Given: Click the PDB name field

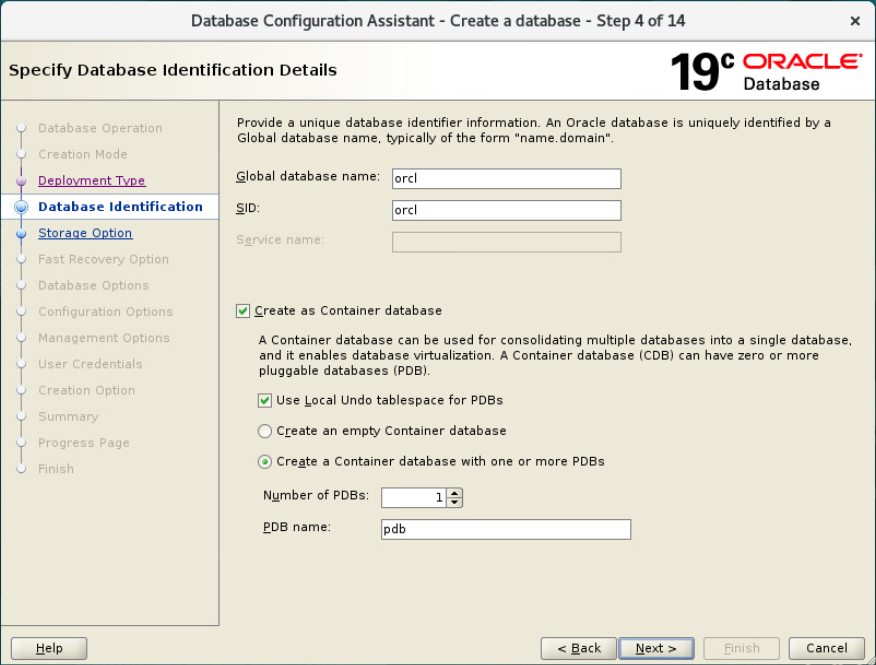Looking at the screenshot, I should [506, 529].
